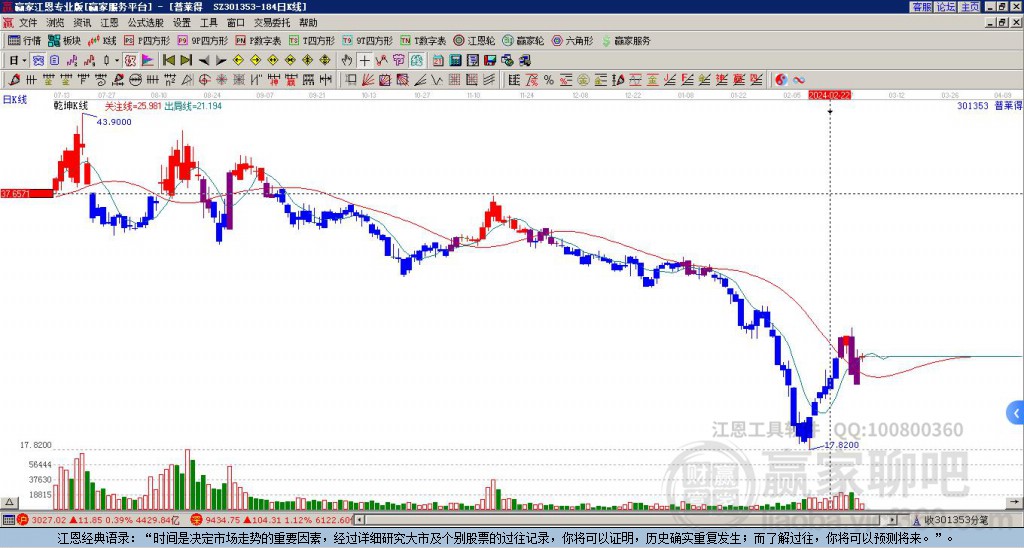Select the red fan lines tool
The height and width of the screenshot is (548, 1024).
click(368, 80)
